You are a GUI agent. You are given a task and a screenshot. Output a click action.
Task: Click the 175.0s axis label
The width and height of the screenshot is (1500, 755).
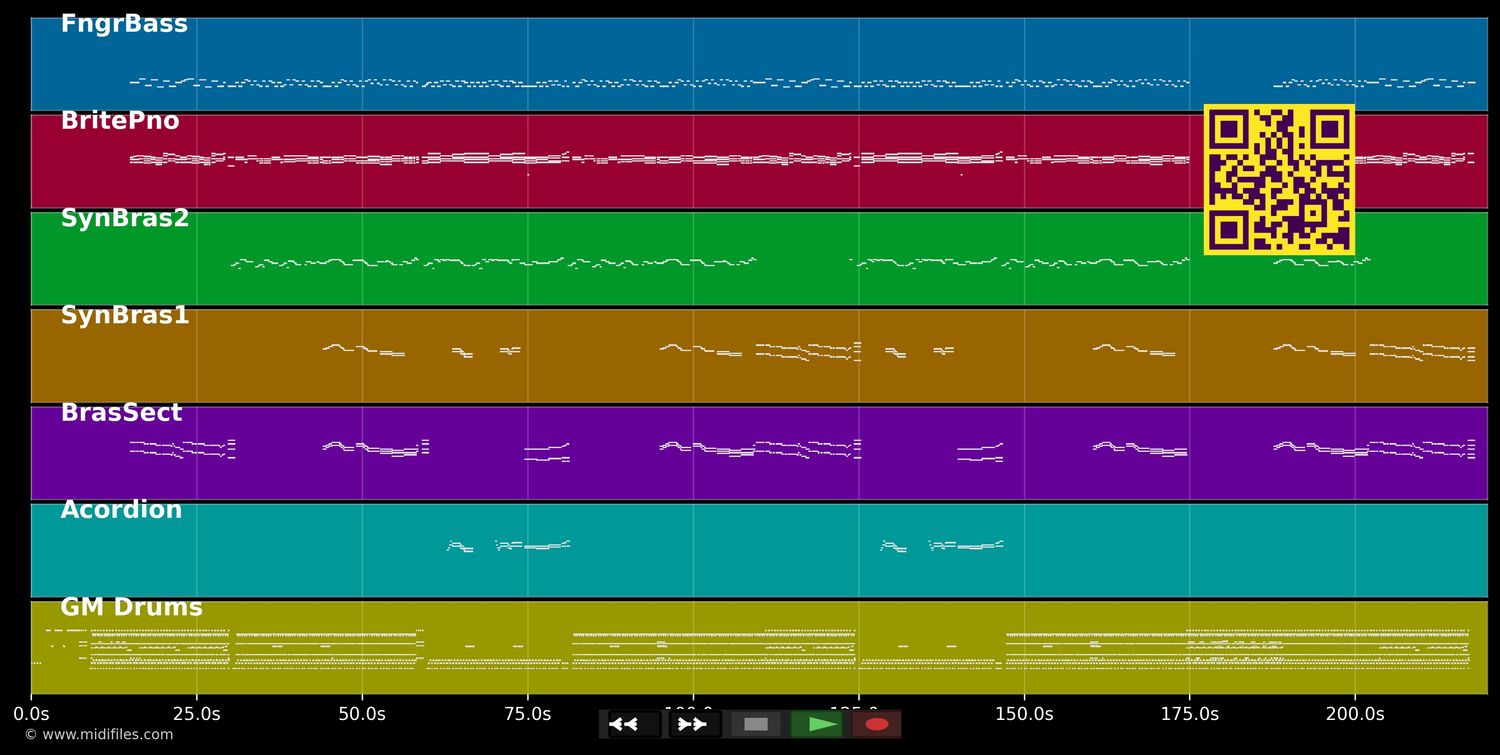1189,714
